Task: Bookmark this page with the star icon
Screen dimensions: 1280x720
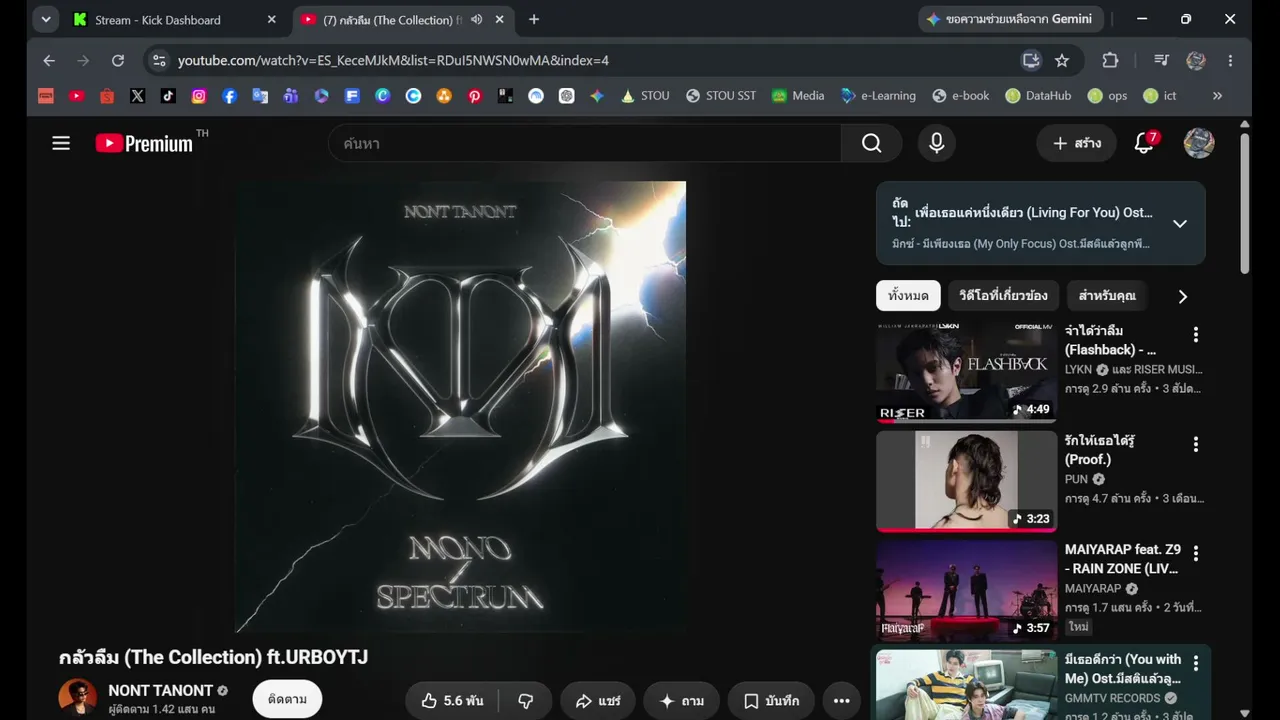Action: 1062,60
